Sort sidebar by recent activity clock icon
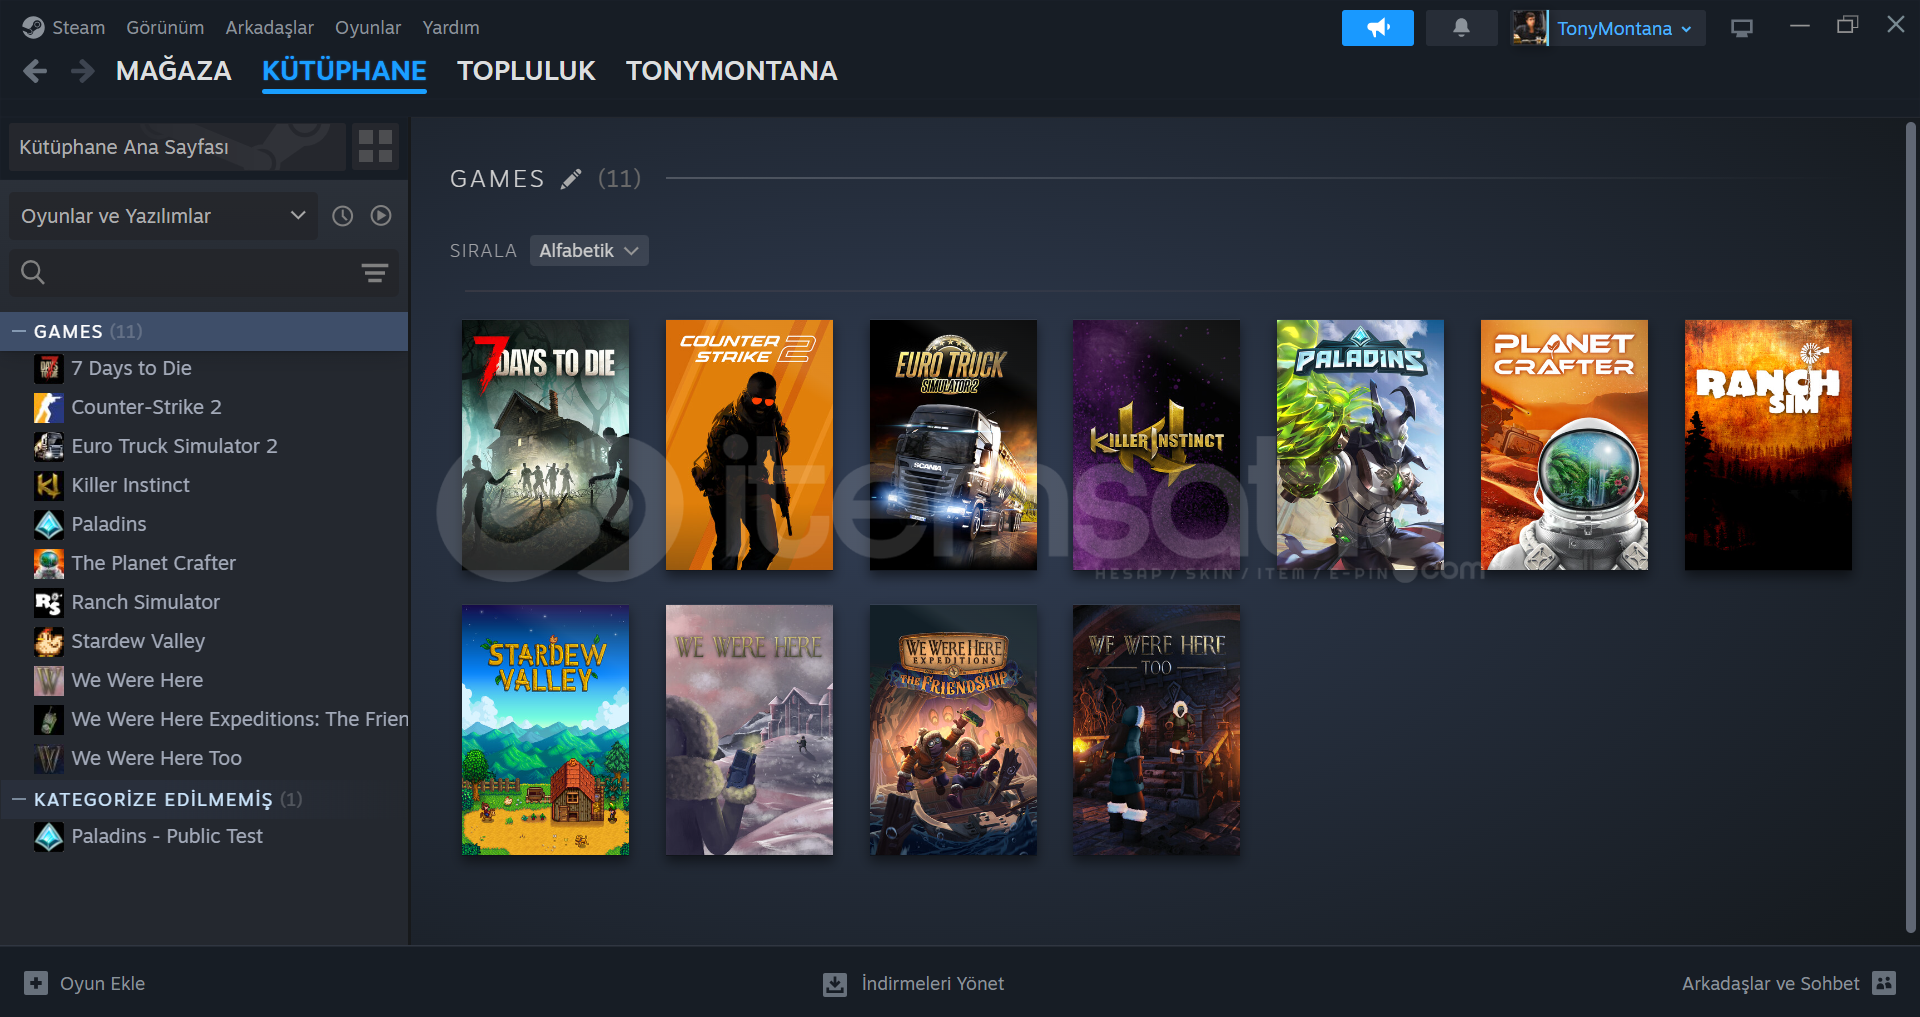Screen dimensions: 1920x1017 point(343,216)
